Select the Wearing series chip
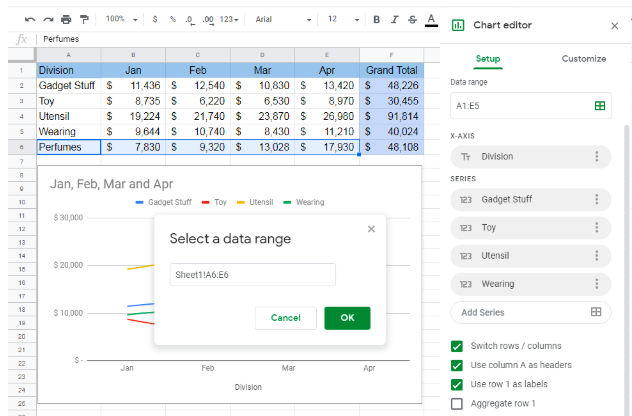632x416 pixels. [530, 284]
